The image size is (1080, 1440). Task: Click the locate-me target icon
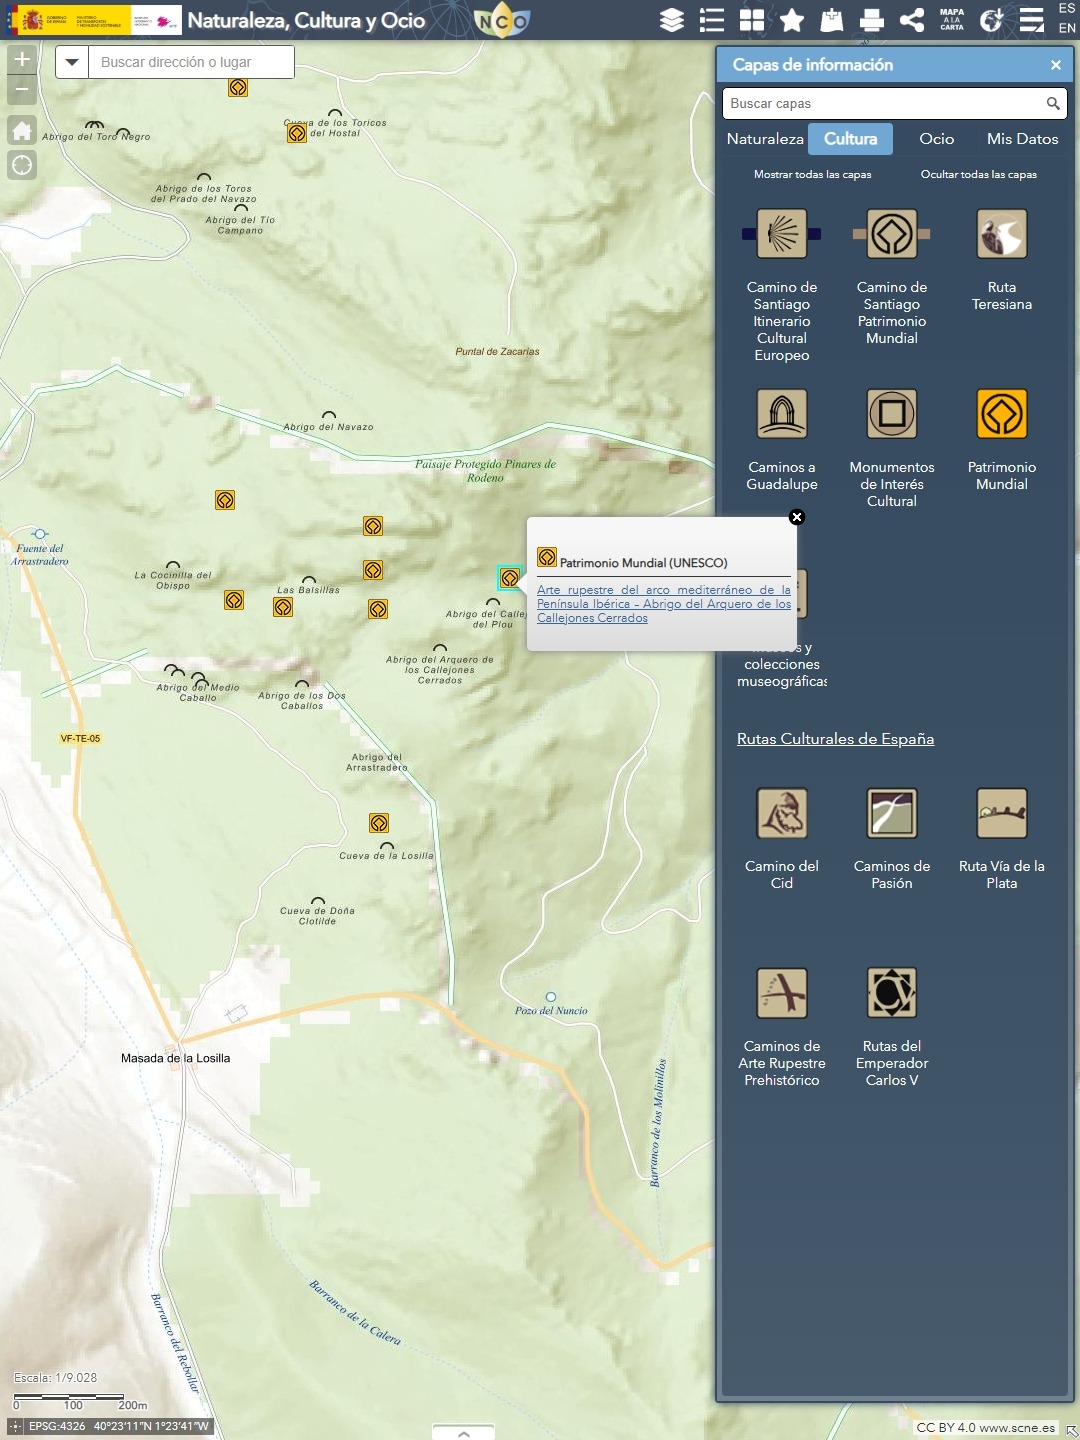tap(22, 165)
